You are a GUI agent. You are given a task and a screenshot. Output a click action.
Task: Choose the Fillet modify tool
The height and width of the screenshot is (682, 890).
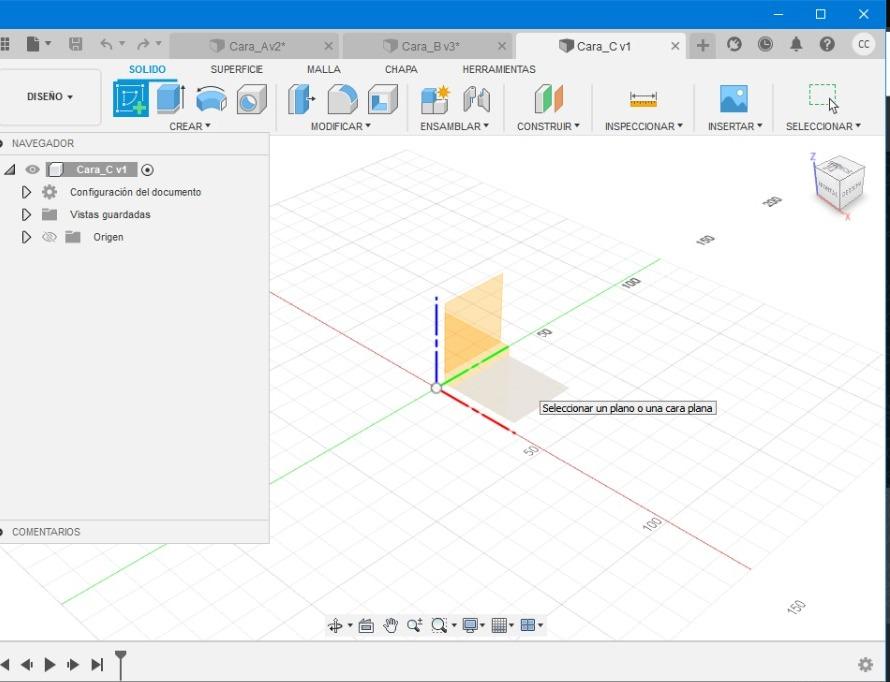click(x=342, y=99)
